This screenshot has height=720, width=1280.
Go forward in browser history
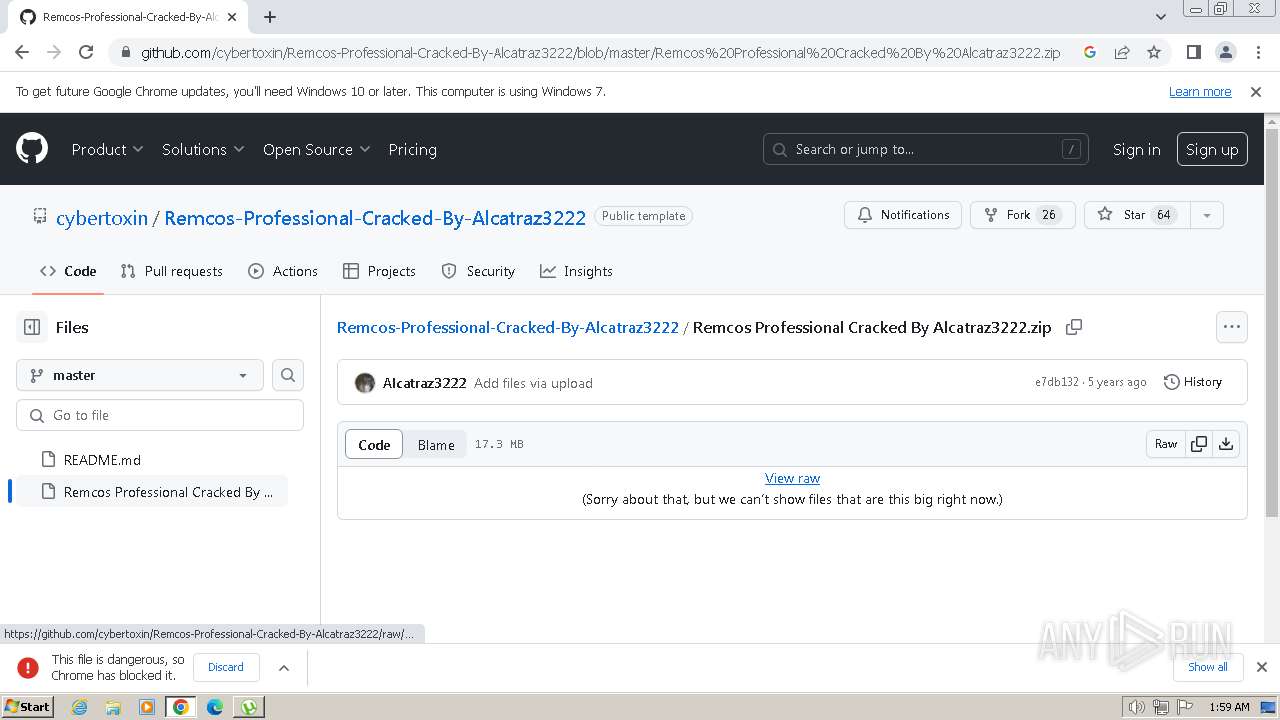(x=54, y=52)
